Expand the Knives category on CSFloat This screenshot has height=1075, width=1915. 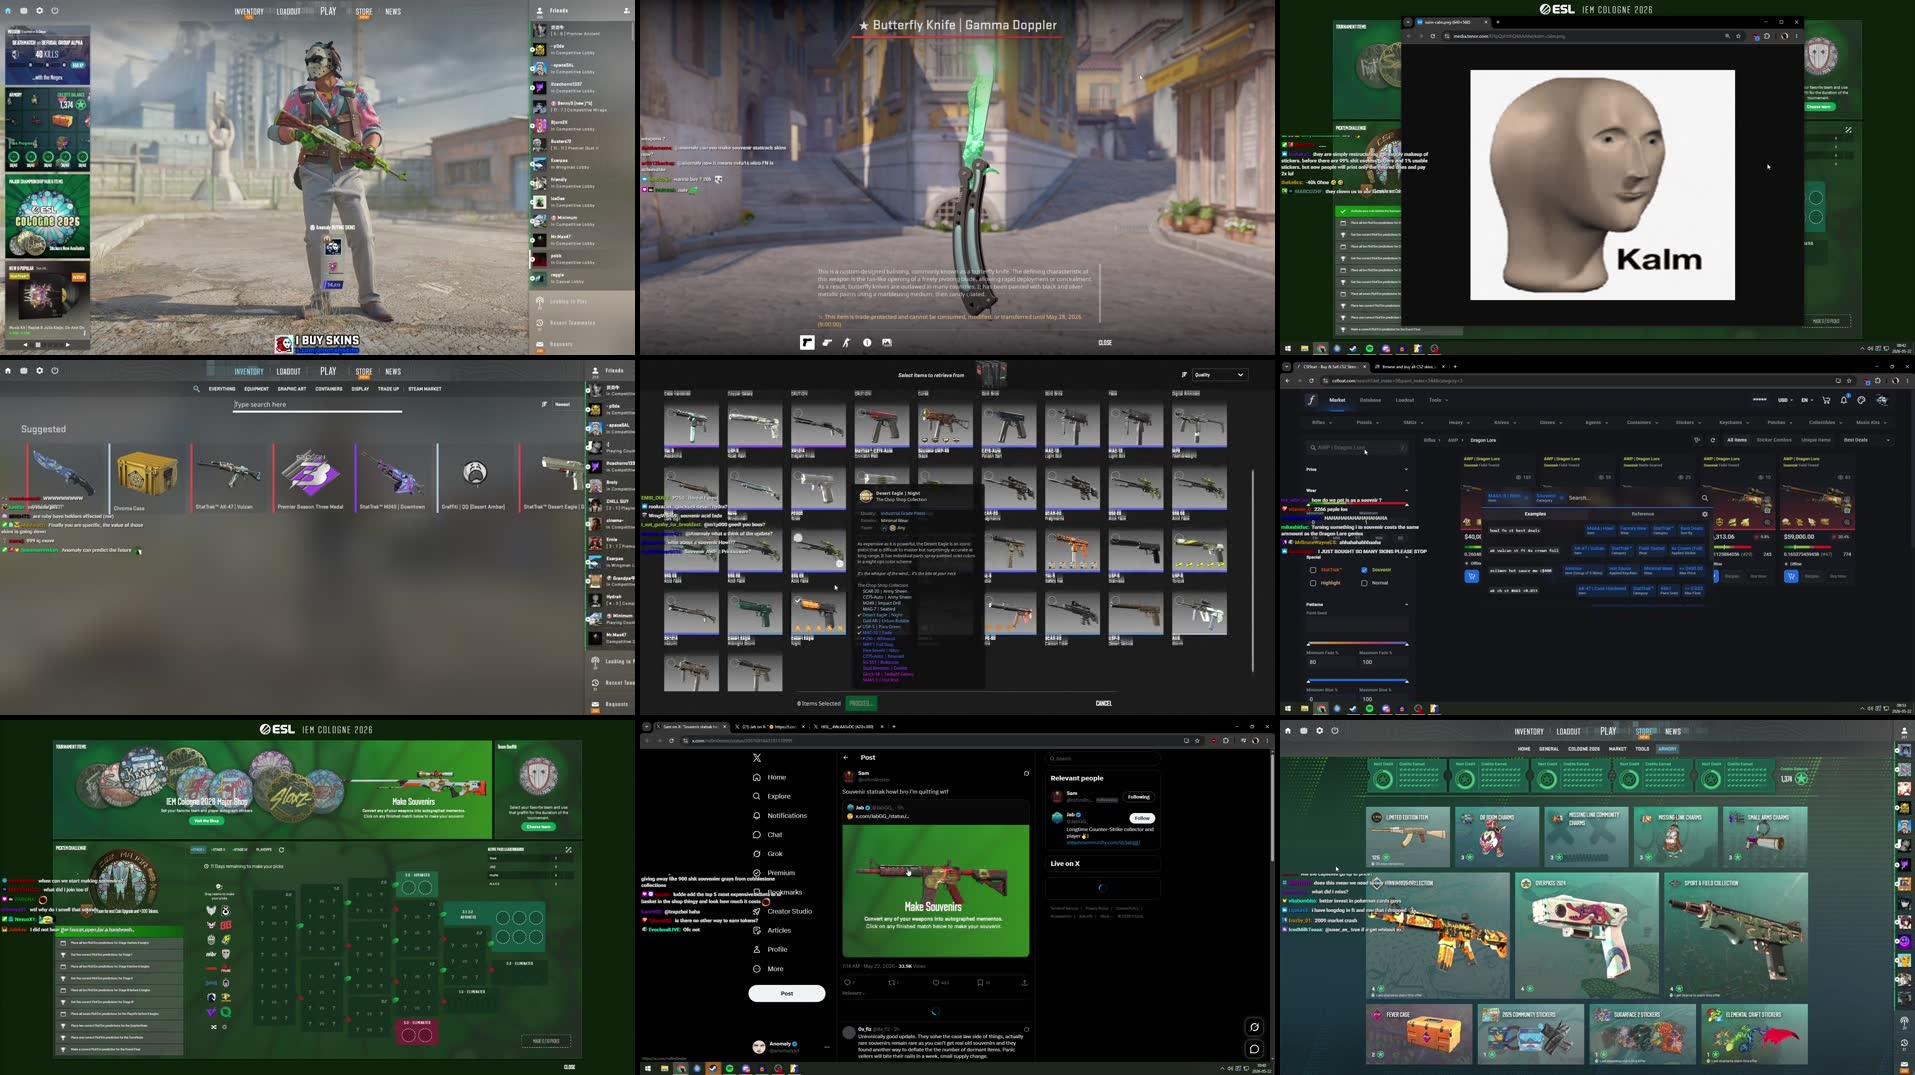[x=1503, y=422]
